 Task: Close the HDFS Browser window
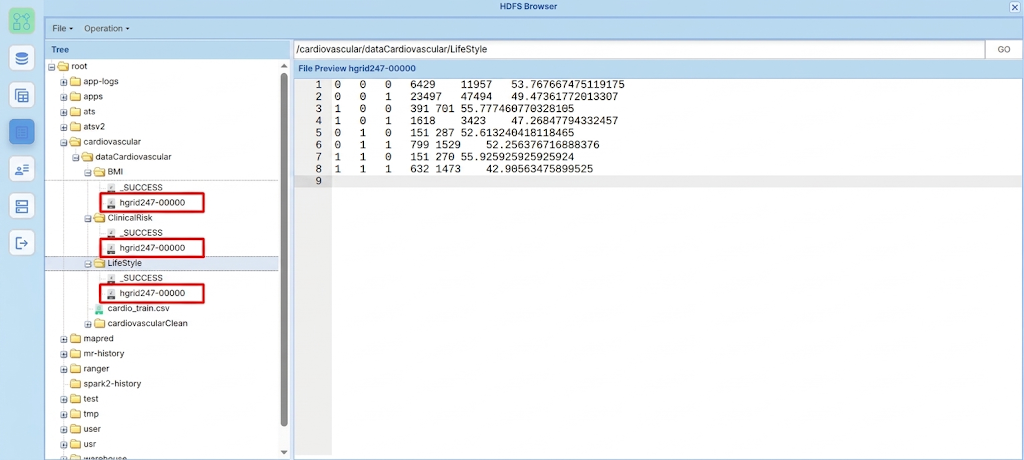(x=1015, y=7)
